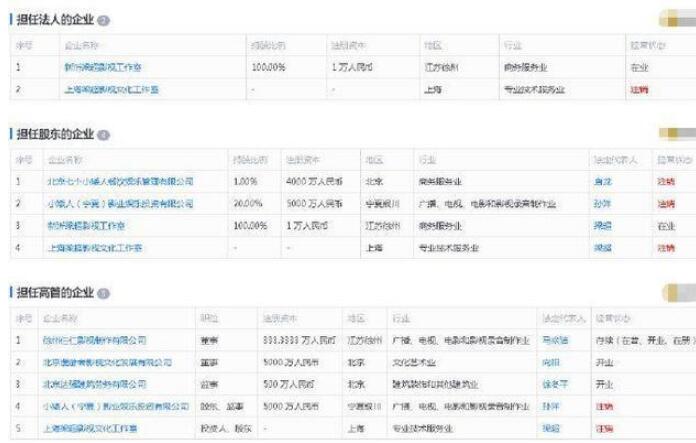The width and height of the screenshot is (696, 443).
Task: Open the 小矮人(宁夏) company link in 担任高管的企业 row 4
Action: click(x=116, y=407)
